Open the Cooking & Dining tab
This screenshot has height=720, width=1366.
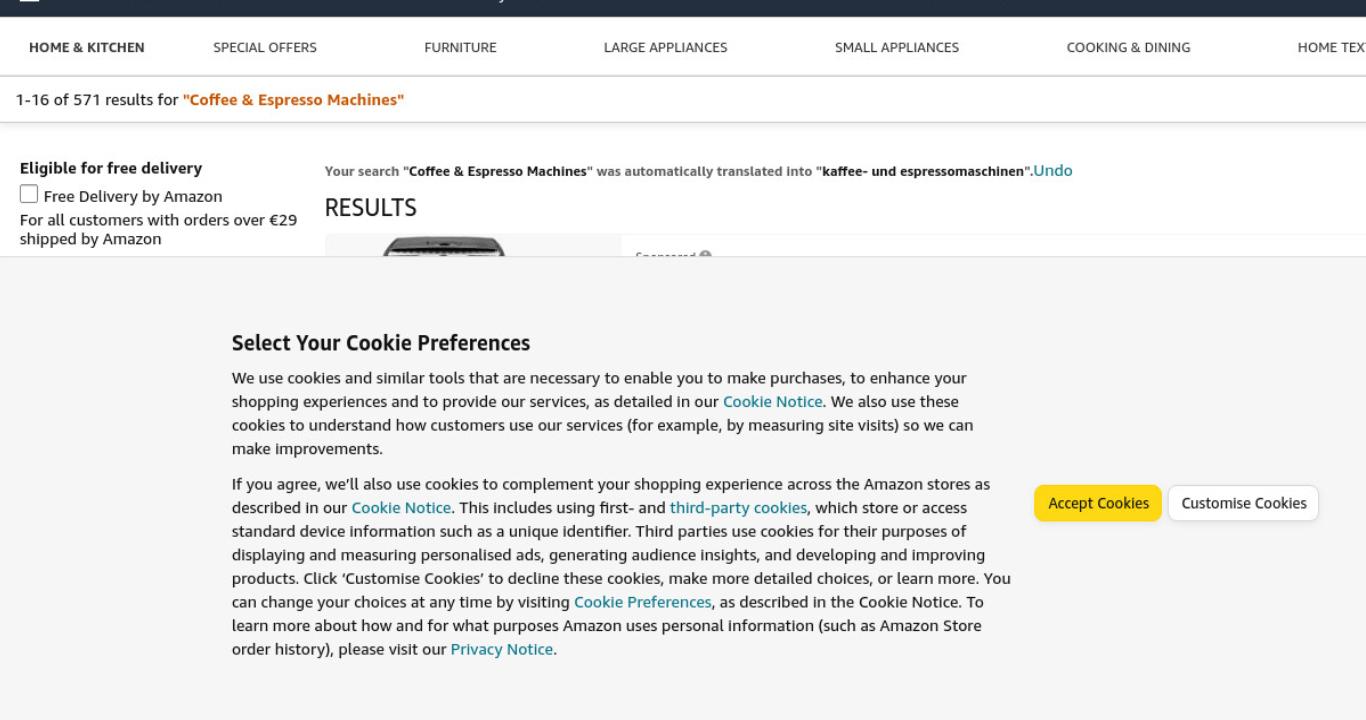pos(1129,47)
